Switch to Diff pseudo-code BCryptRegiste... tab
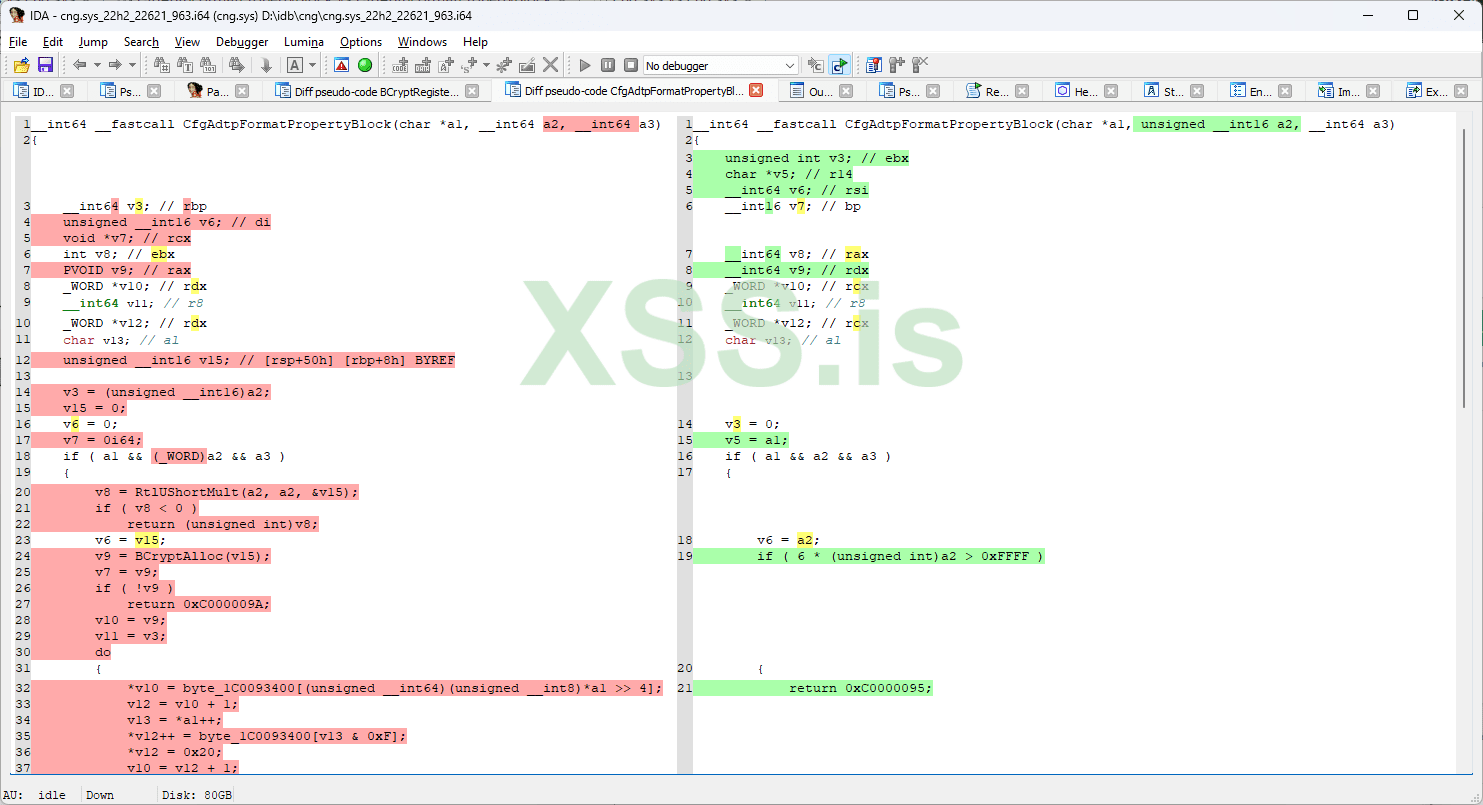 point(377,91)
